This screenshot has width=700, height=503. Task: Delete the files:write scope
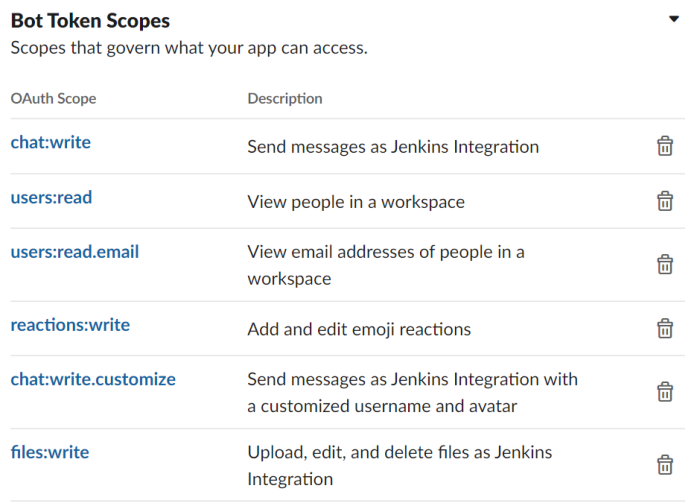coord(665,465)
